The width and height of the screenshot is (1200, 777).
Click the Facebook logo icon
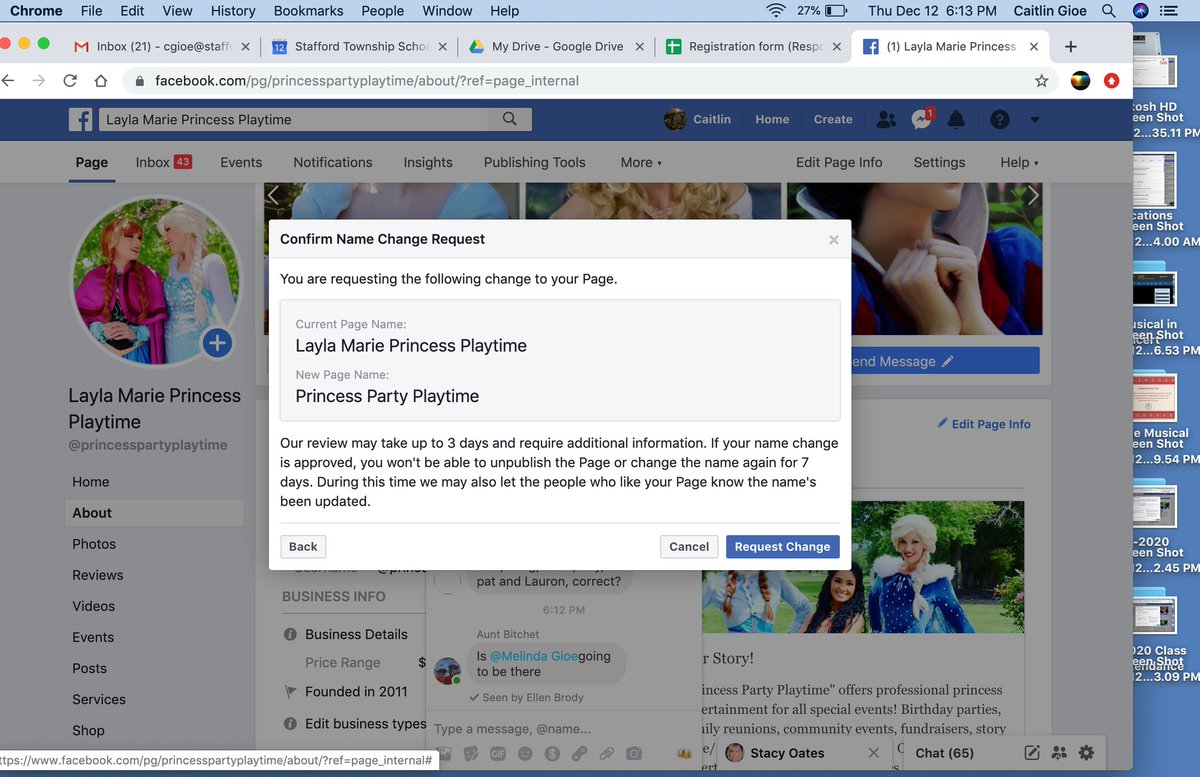point(80,119)
